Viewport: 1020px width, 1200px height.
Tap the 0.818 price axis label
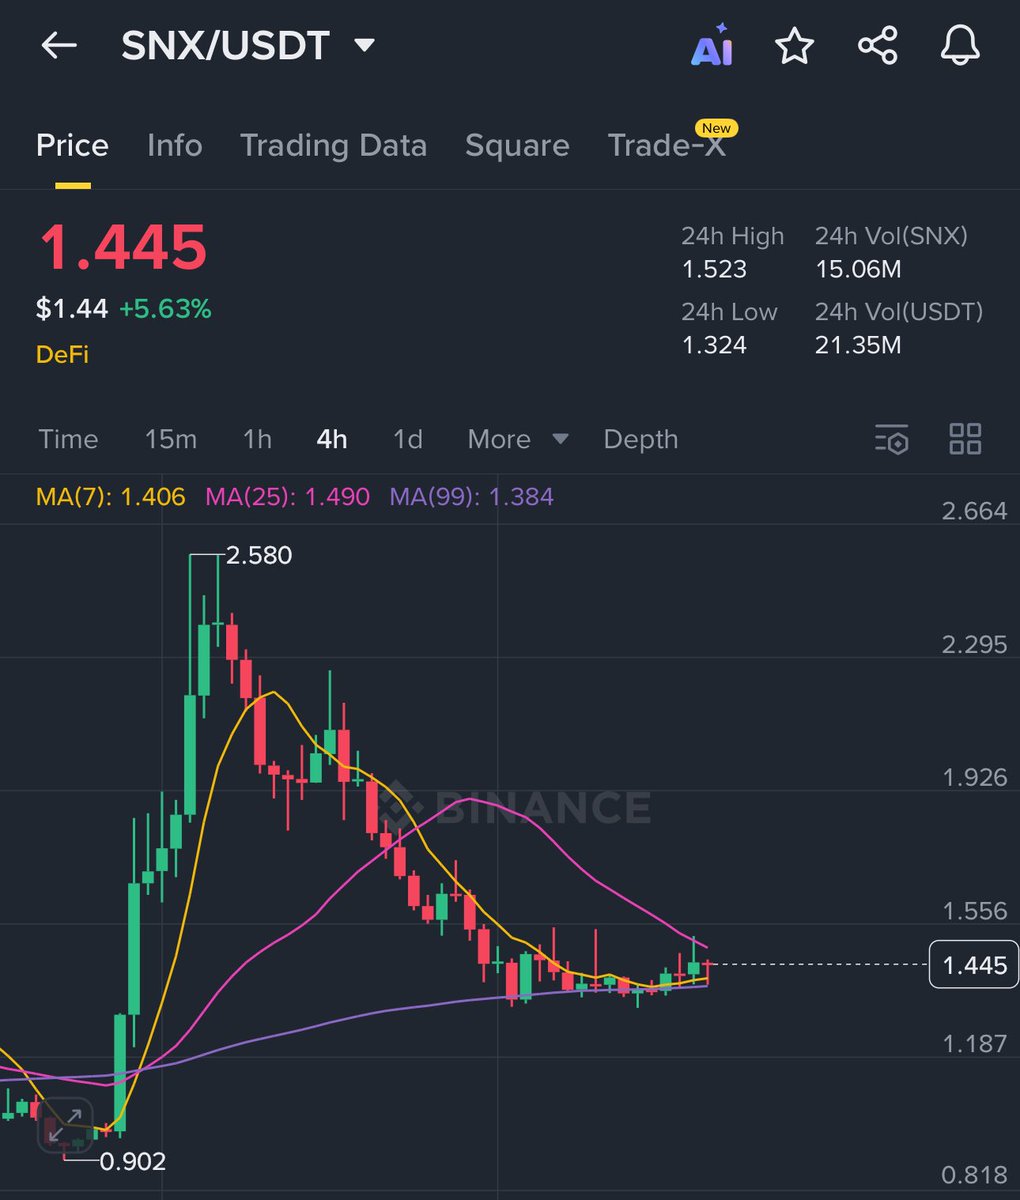pyautogui.click(x=975, y=1175)
